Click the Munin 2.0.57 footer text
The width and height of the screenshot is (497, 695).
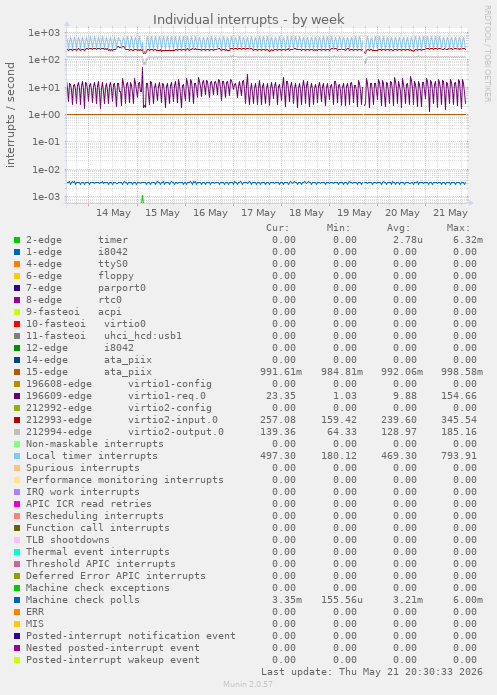[x=248, y=684]
